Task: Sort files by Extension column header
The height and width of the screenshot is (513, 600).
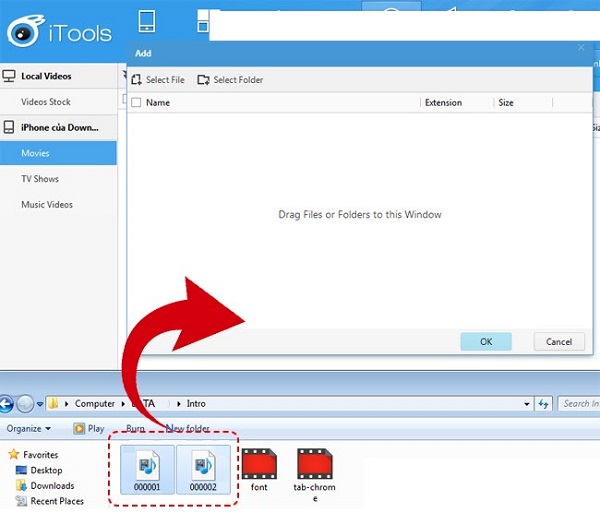Action: pyautogui.click(x=443, y=102)
